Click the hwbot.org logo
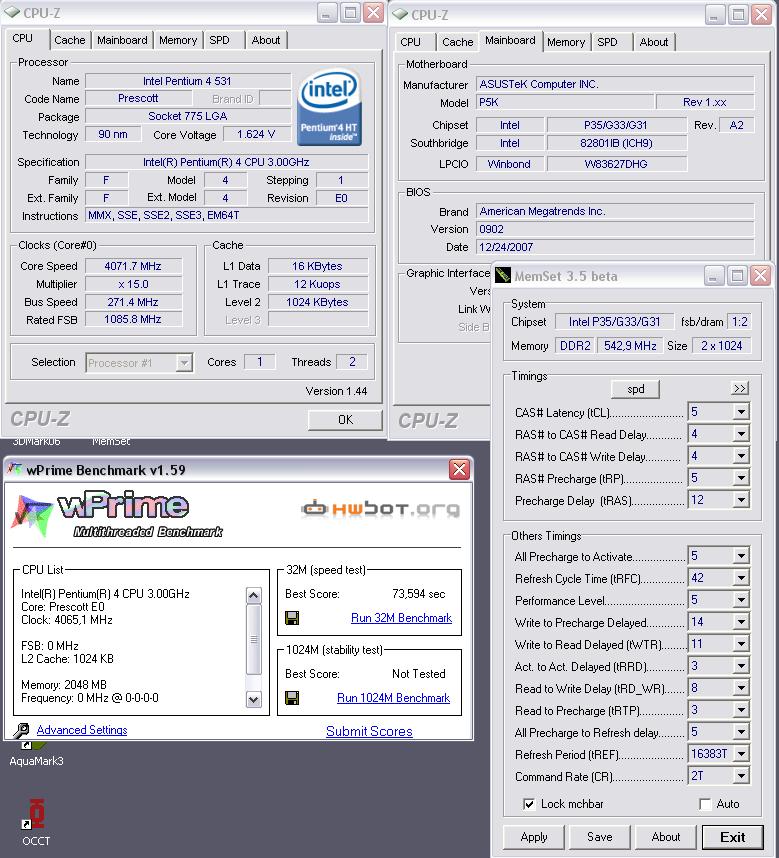Screen dimensions: 779x858 [381, 509]
